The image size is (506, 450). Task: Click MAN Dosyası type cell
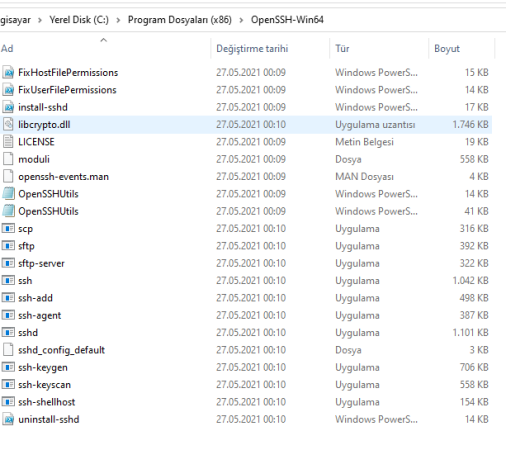tap(364, 177)
